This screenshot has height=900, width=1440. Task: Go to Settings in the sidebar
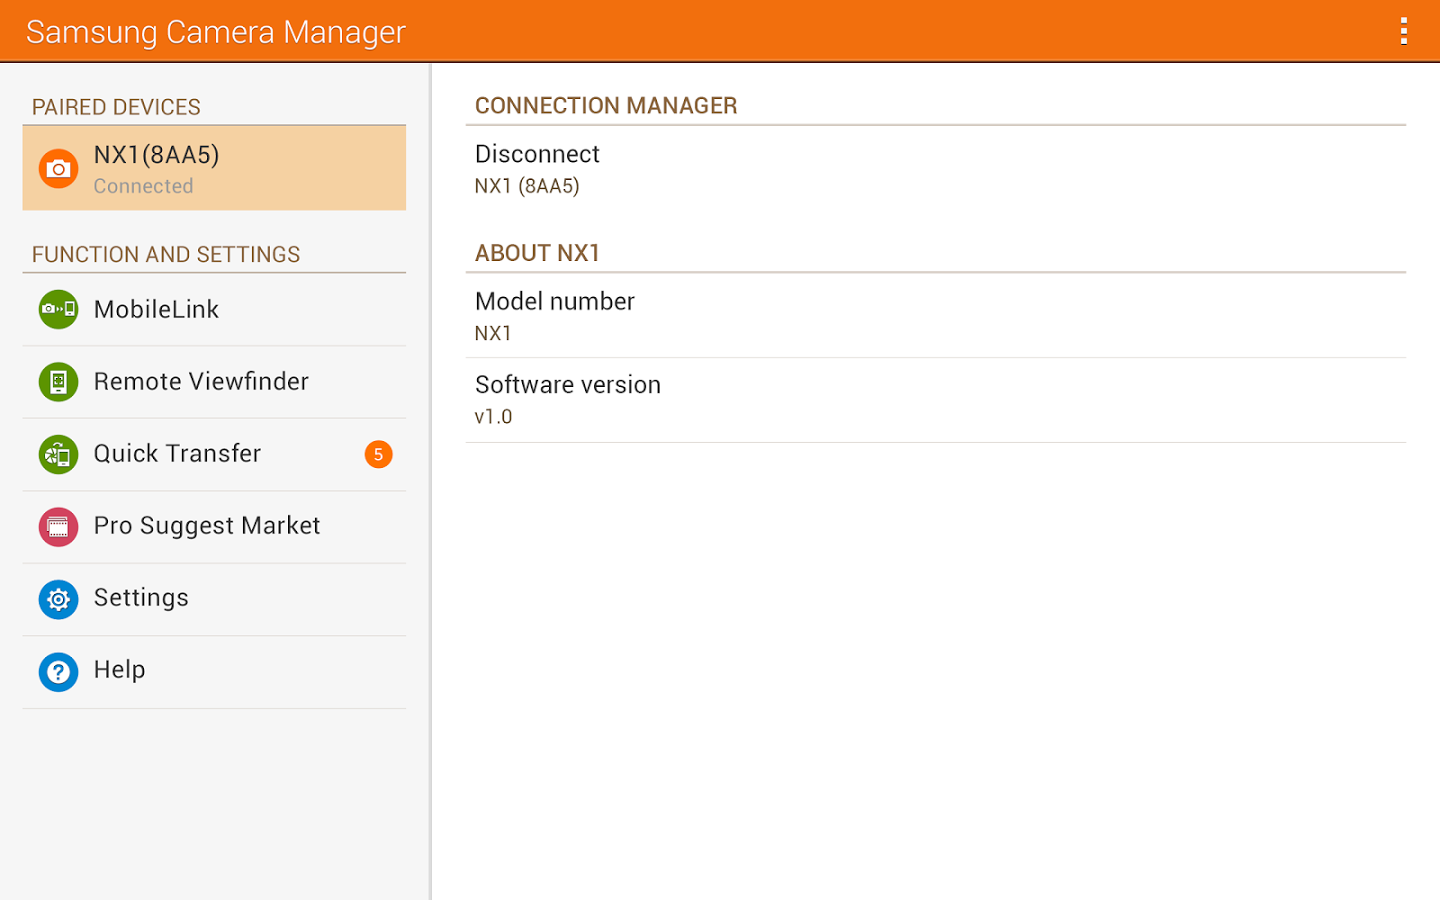(214, 599)
